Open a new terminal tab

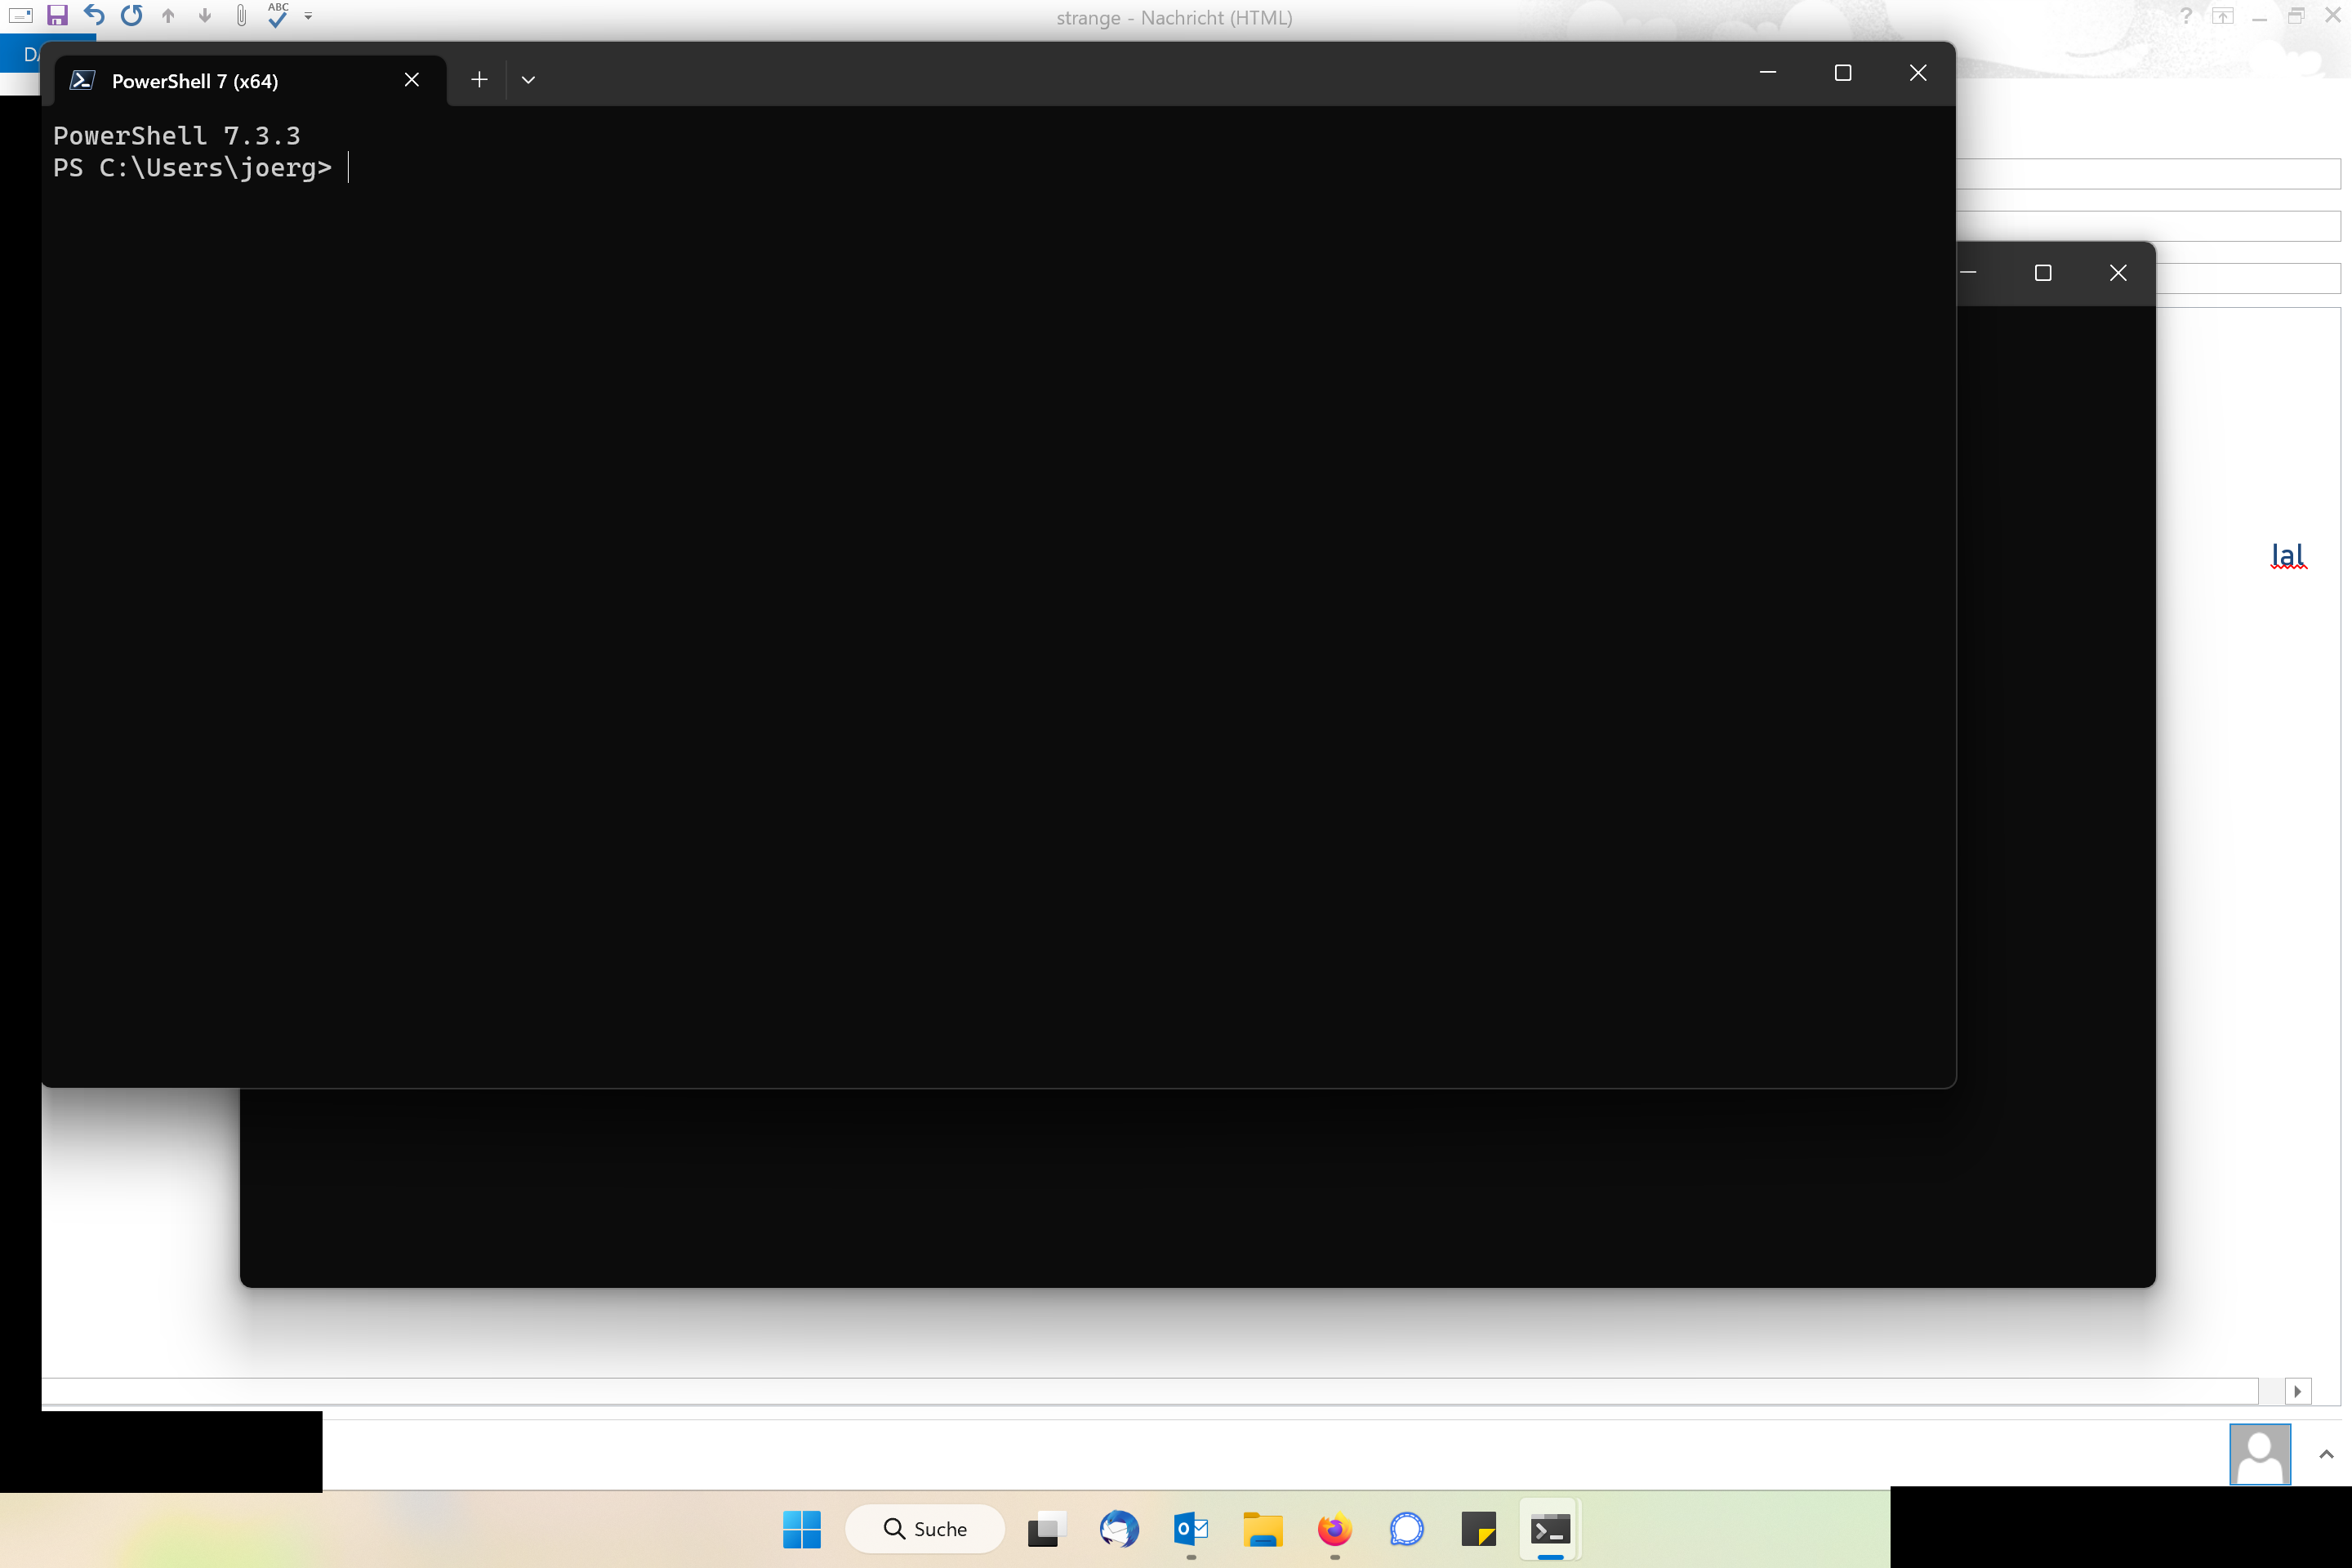point(479,80)
